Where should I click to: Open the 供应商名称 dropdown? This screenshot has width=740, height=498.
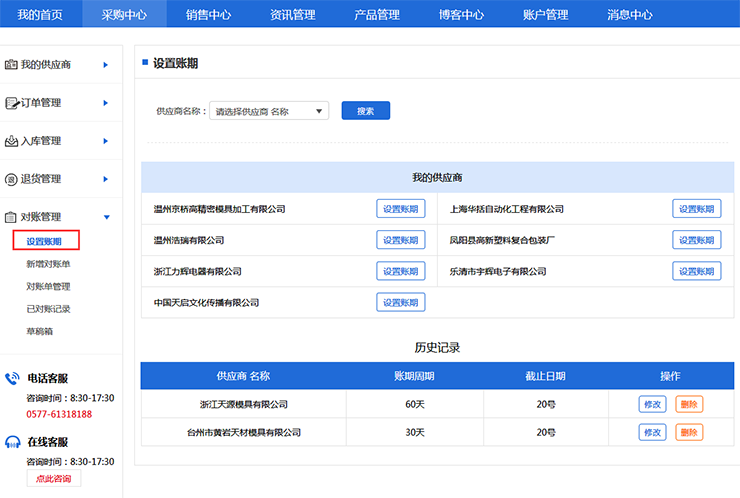pos(269,111)
